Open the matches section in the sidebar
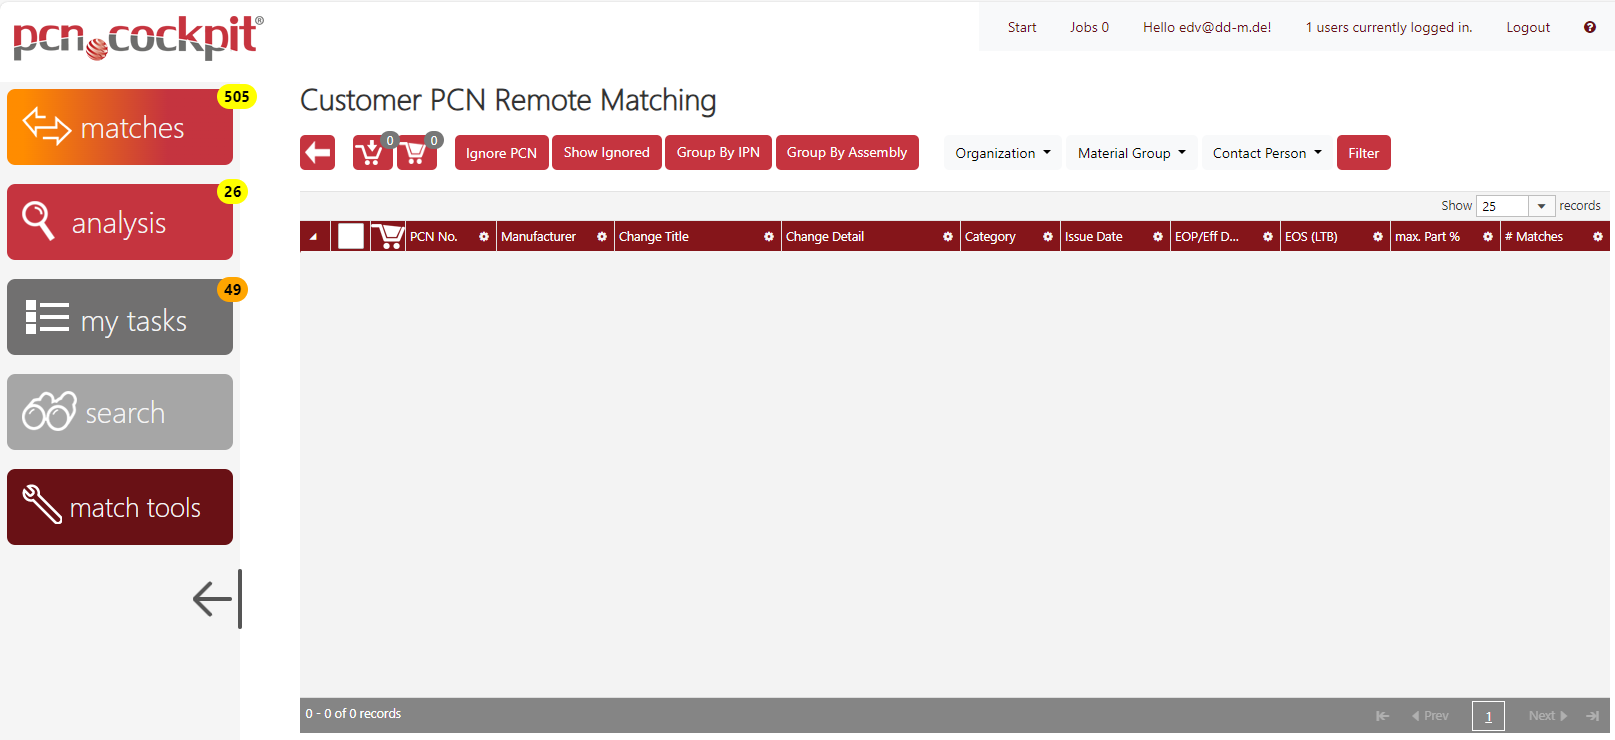This screenshot has width=1615, height=740. [120, 127]
